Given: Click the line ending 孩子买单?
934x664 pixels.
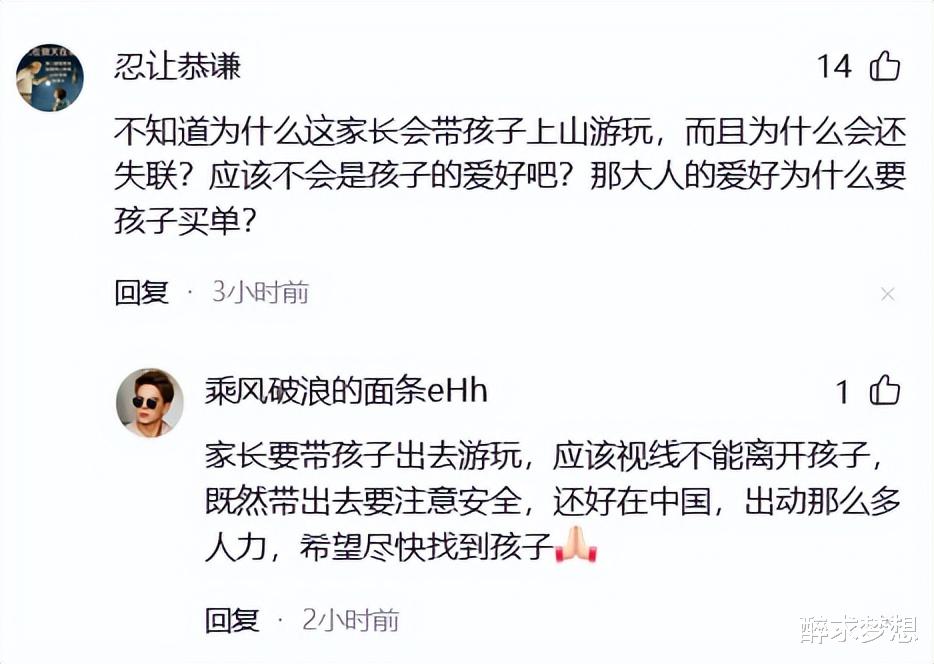Looking at the screenshot, I should coord(185,222).
